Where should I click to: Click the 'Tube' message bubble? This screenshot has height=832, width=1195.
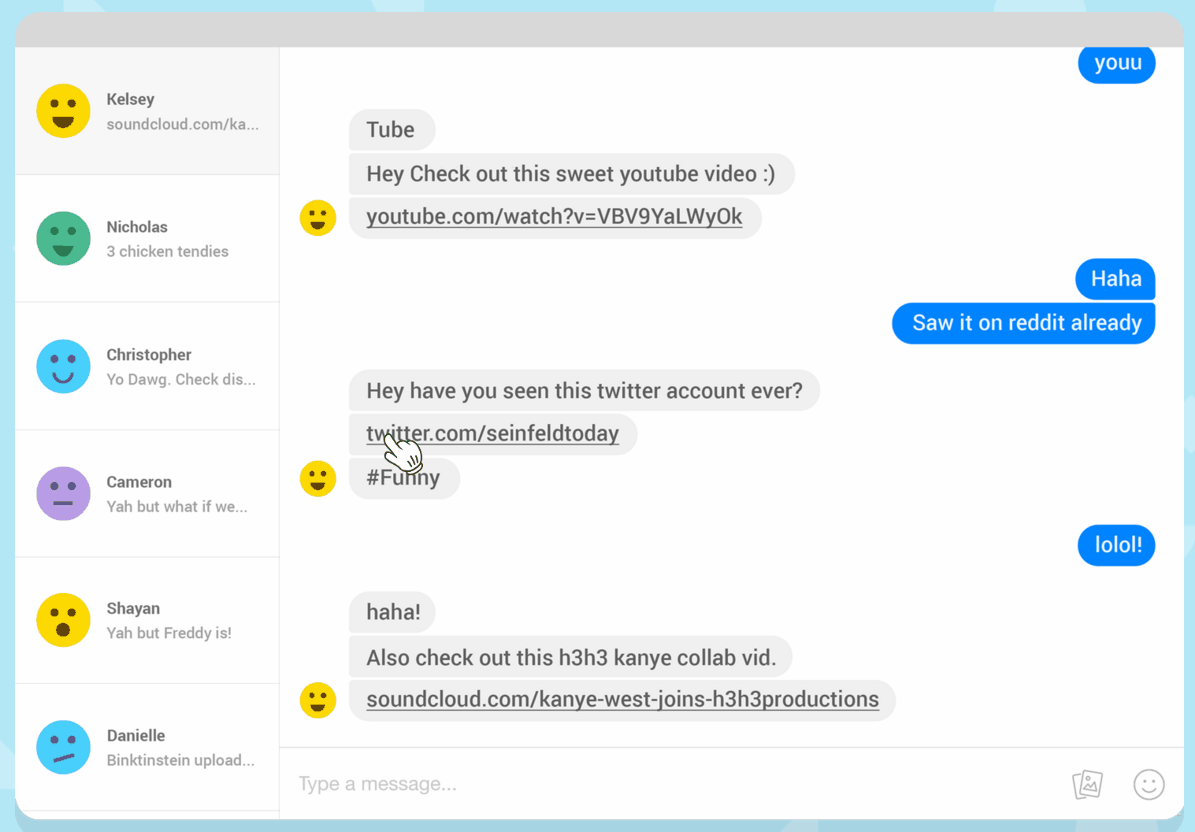[x=392, y=130]
